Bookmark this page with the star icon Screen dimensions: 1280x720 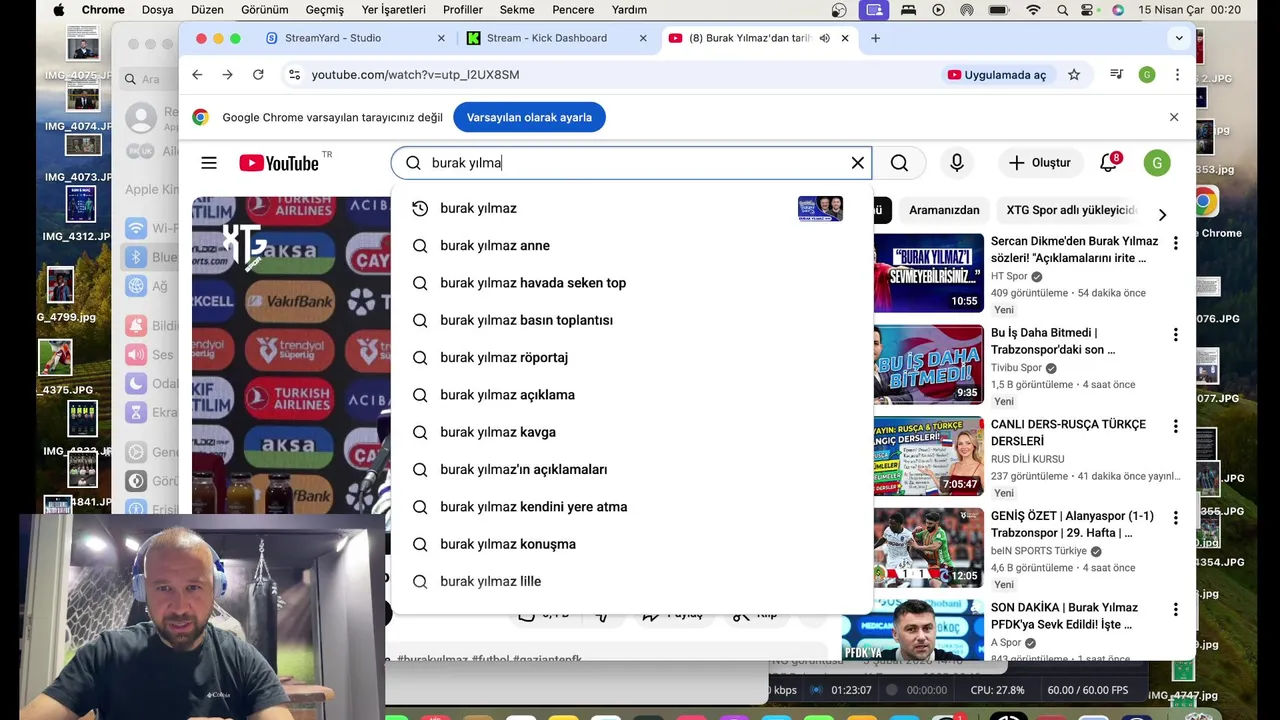1074,75
